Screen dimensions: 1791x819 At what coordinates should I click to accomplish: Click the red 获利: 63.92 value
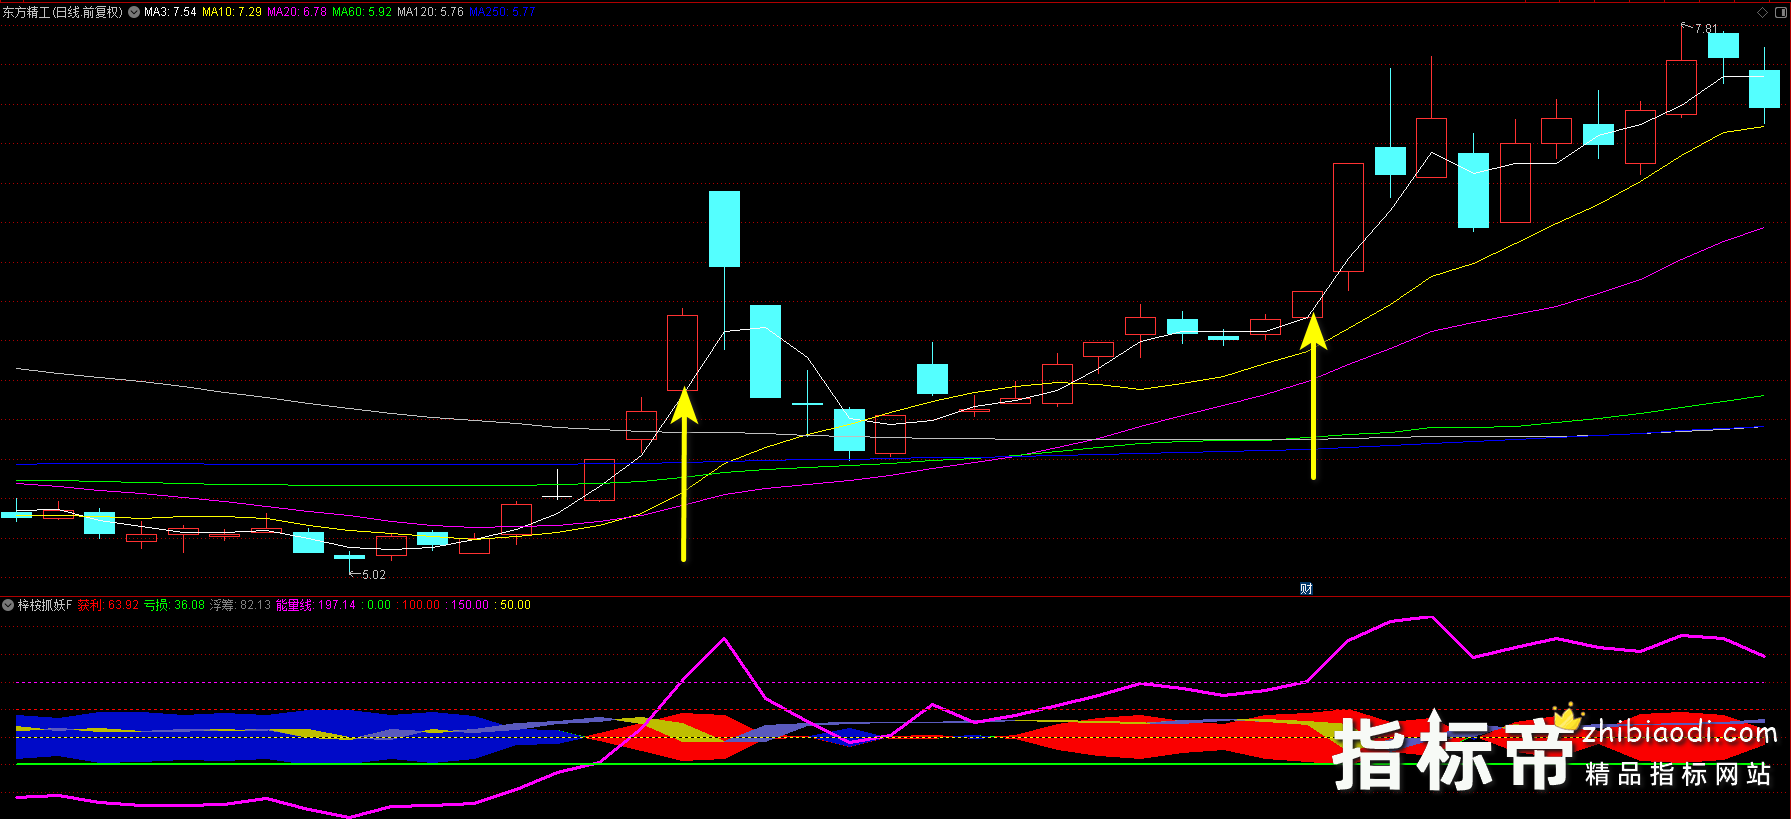108,605
